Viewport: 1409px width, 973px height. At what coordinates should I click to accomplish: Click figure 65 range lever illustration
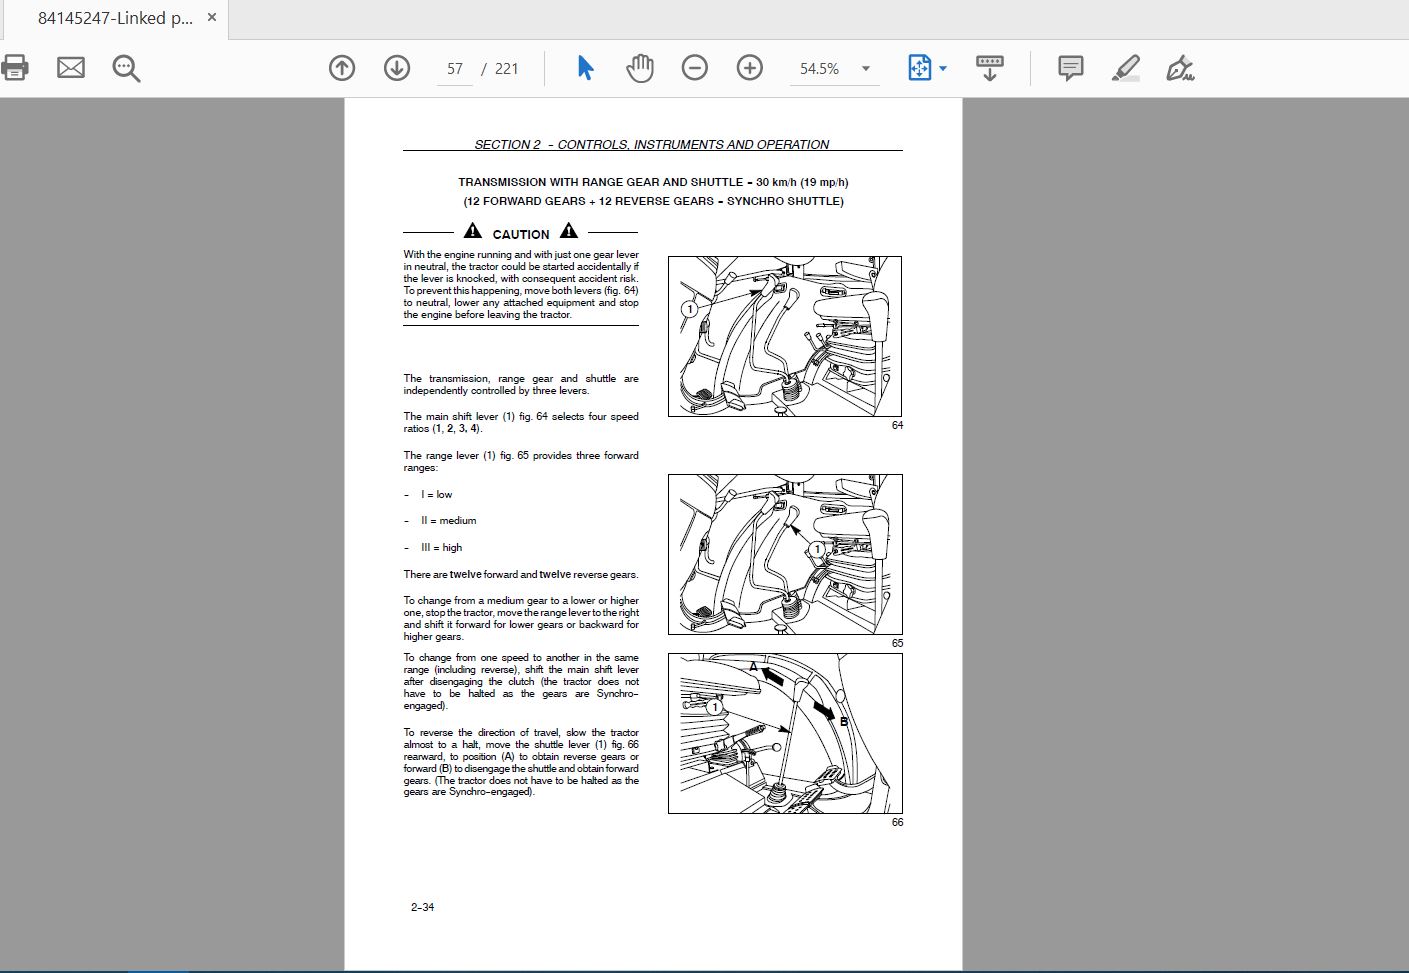tap(785, 554)
